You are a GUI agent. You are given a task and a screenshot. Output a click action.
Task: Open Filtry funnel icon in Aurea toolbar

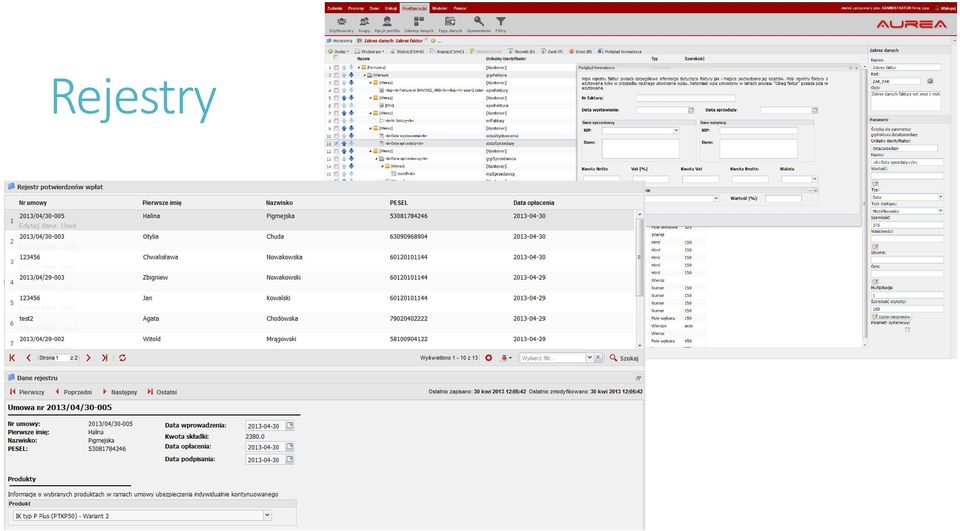500,24
